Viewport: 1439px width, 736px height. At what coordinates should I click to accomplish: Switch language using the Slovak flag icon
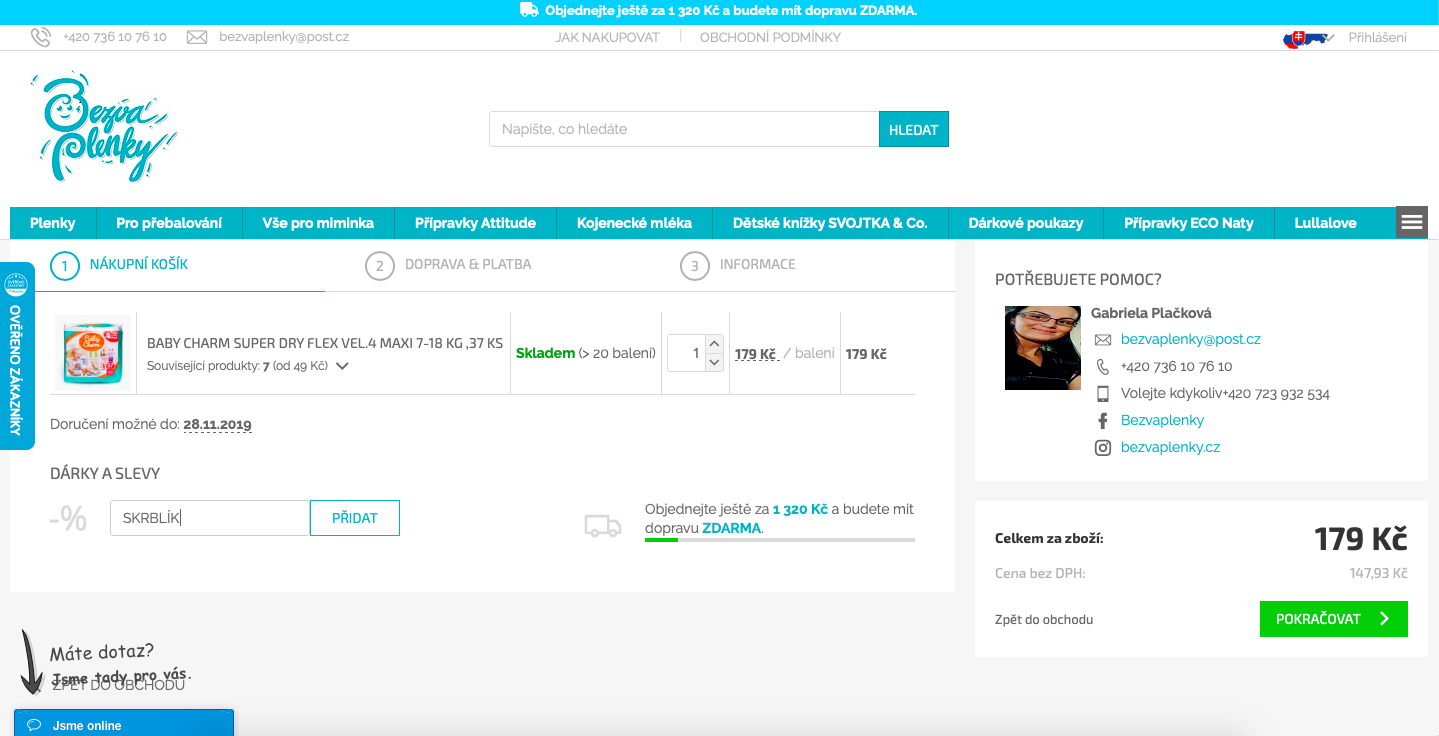pyautogui.click(x=1306, y=38)
